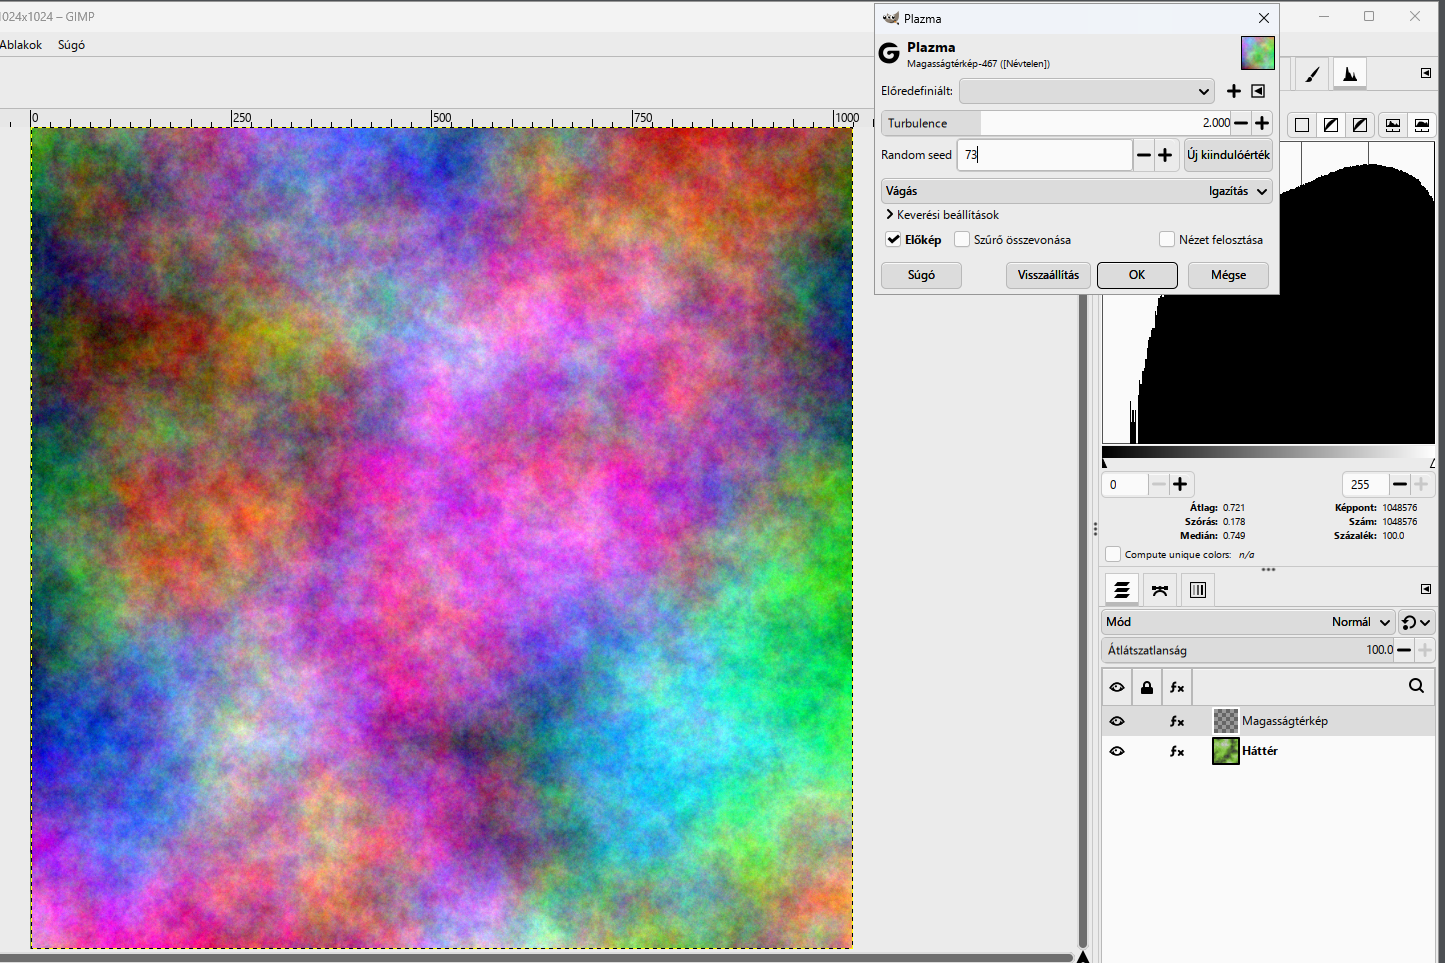
Task: Open the Histogram tab with the histogram icon
Action: tap(1350, 74)
